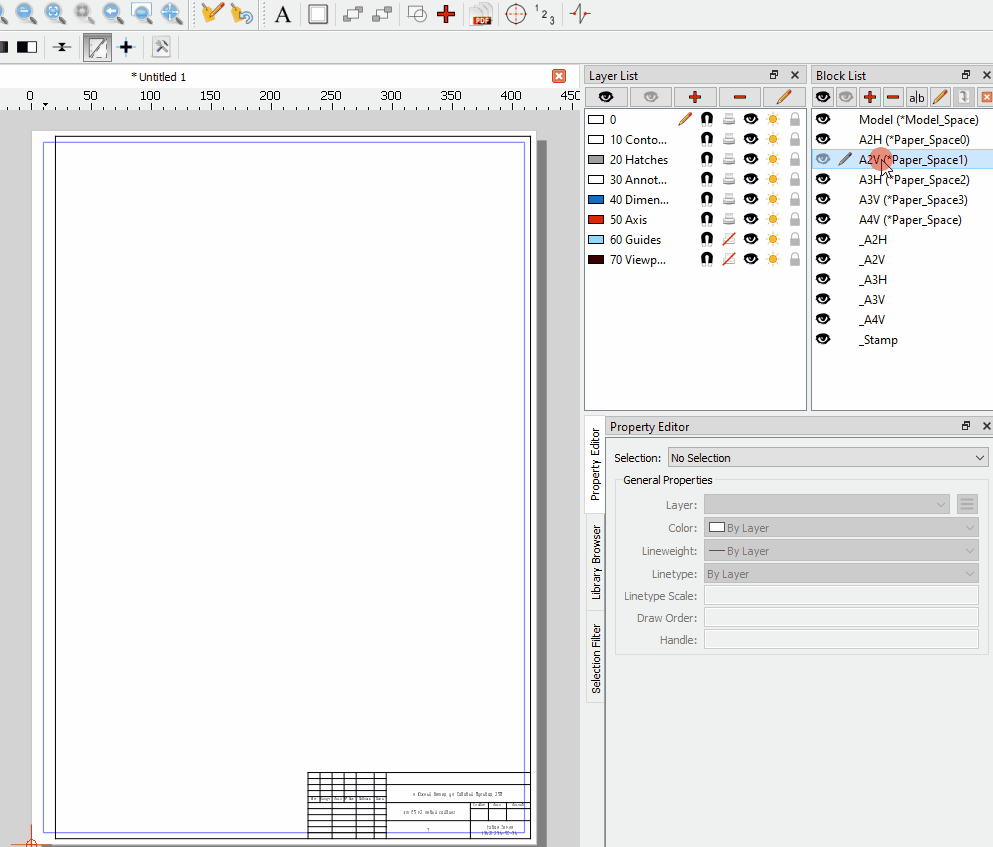This screenshot has height=847, width=993.
Task: Click the PDF export icon
Action: (x=482, y=14)
